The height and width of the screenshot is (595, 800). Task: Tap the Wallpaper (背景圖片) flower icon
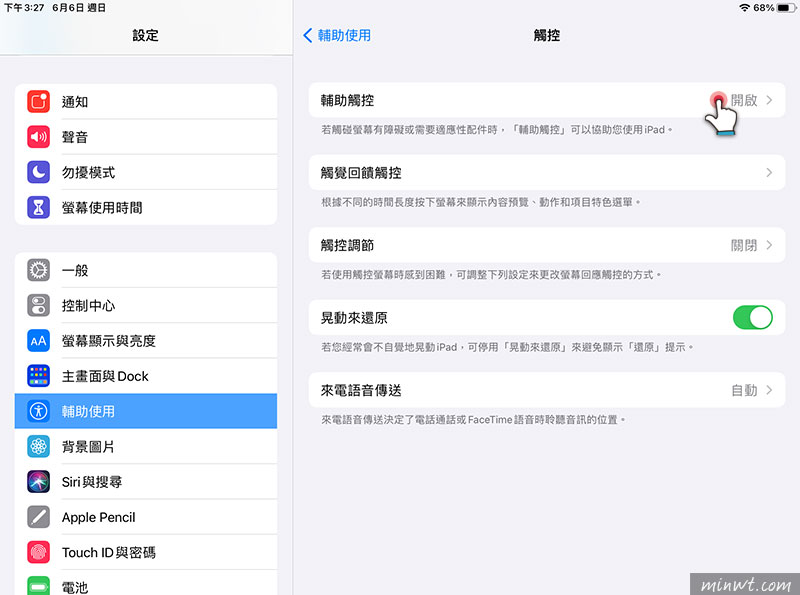38,446
